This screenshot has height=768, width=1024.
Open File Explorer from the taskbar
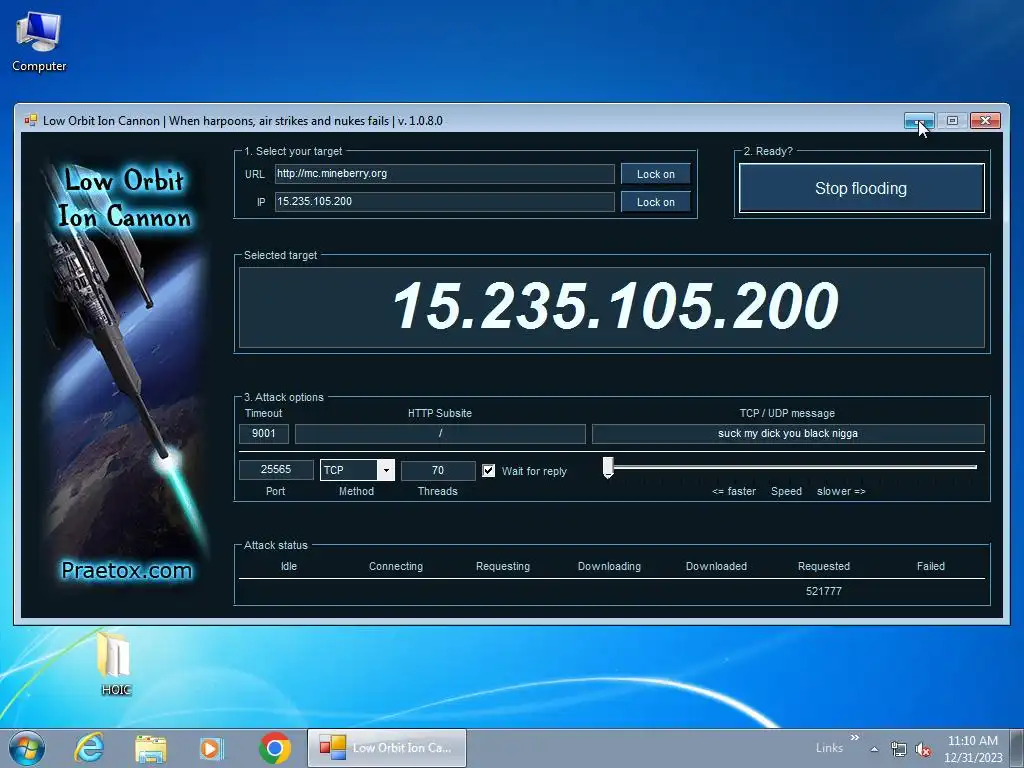150,748
